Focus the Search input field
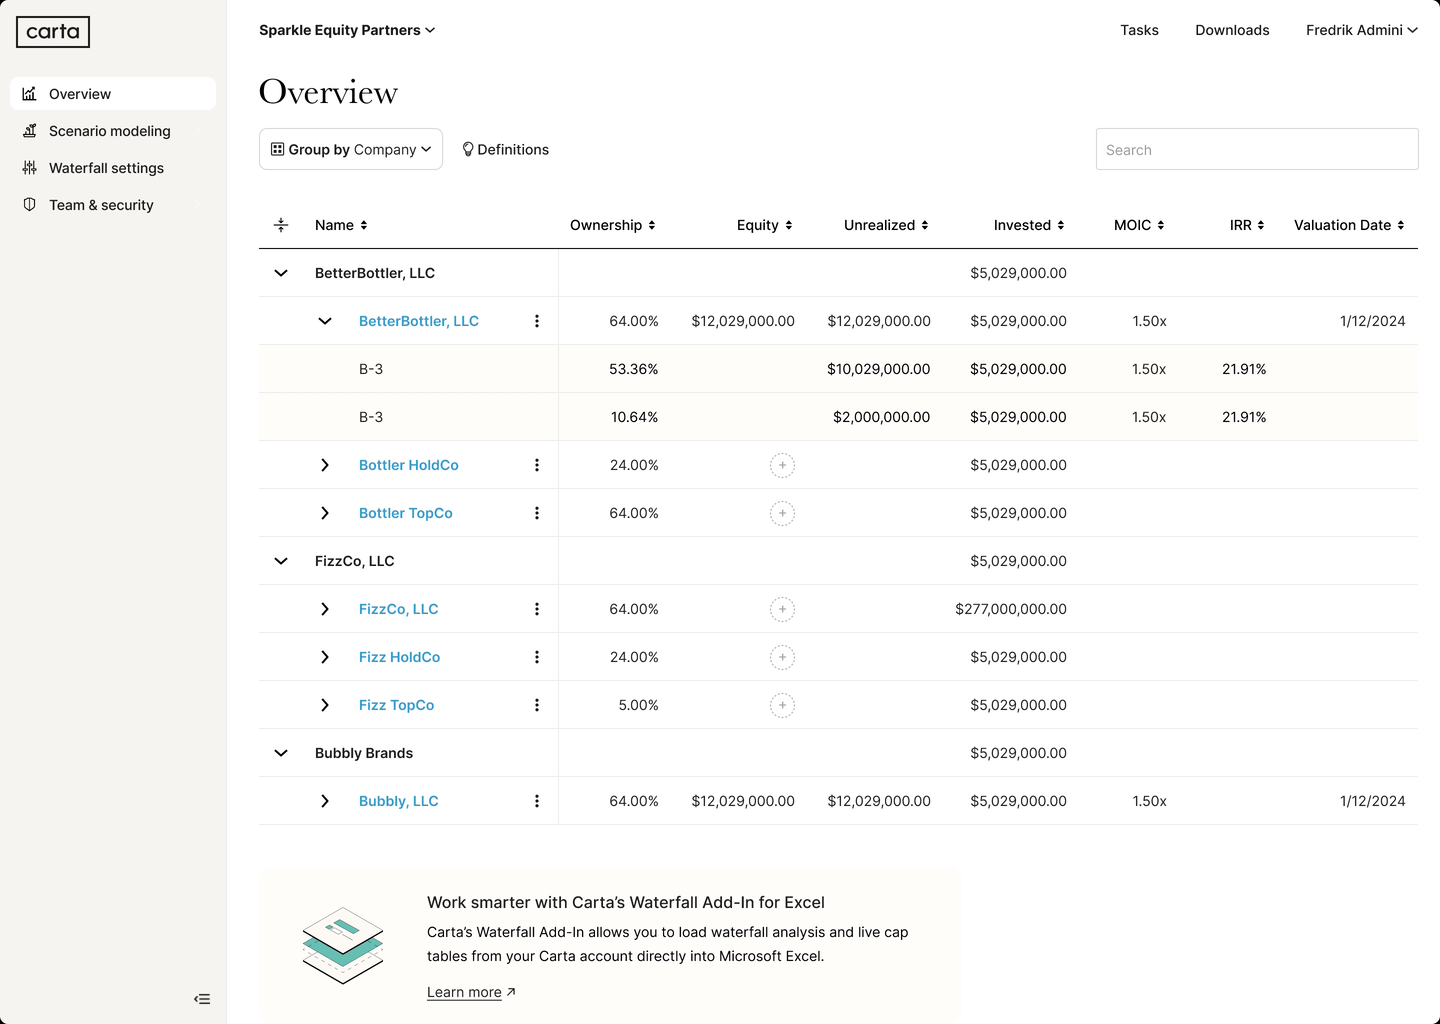Image resolution: width=1440 pixels, height=1024 pixels. [1257, 149]
